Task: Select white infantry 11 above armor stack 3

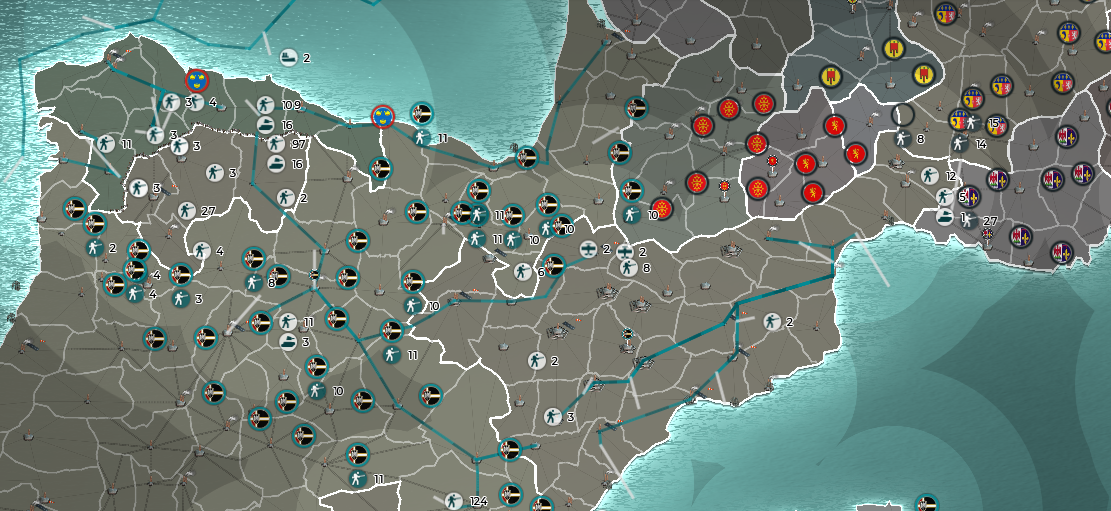Action: [x=288, y=322]
